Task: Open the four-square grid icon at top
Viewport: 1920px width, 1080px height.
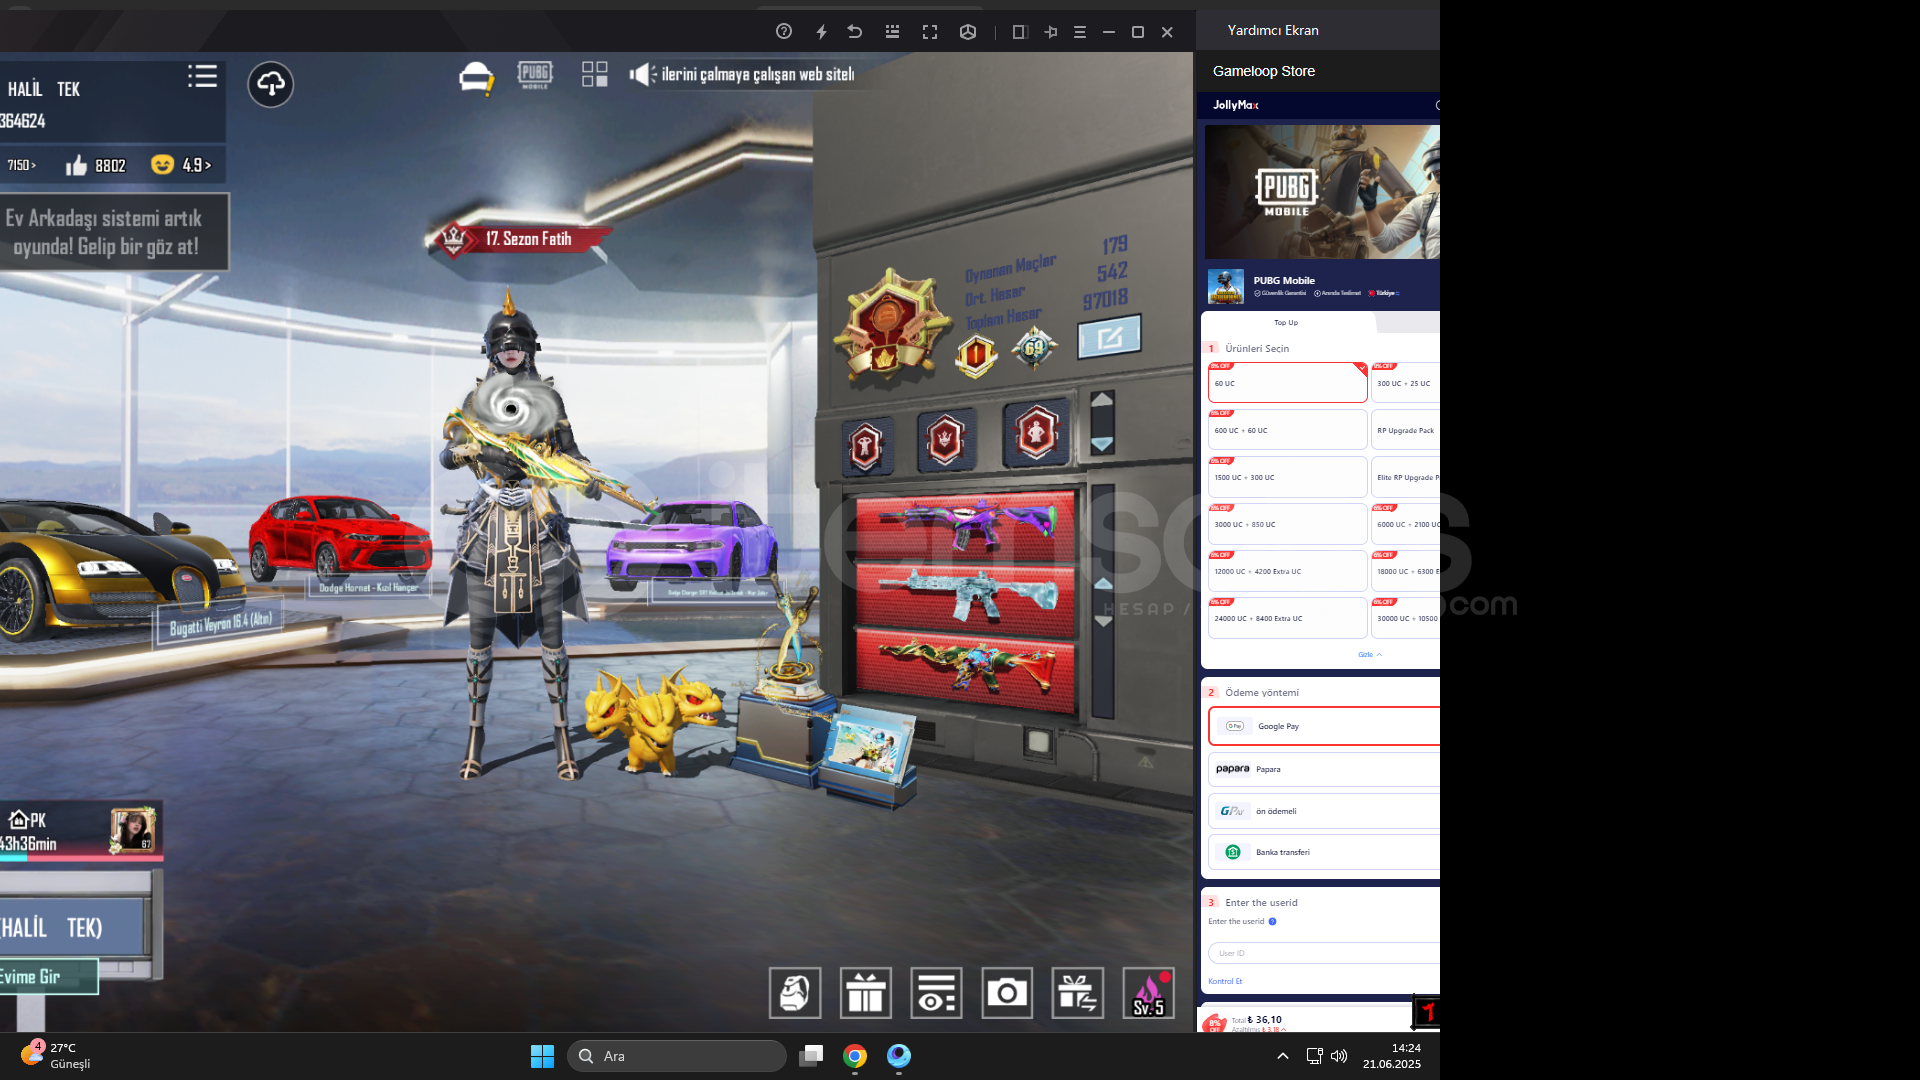Action: click(x=595, y=74)
